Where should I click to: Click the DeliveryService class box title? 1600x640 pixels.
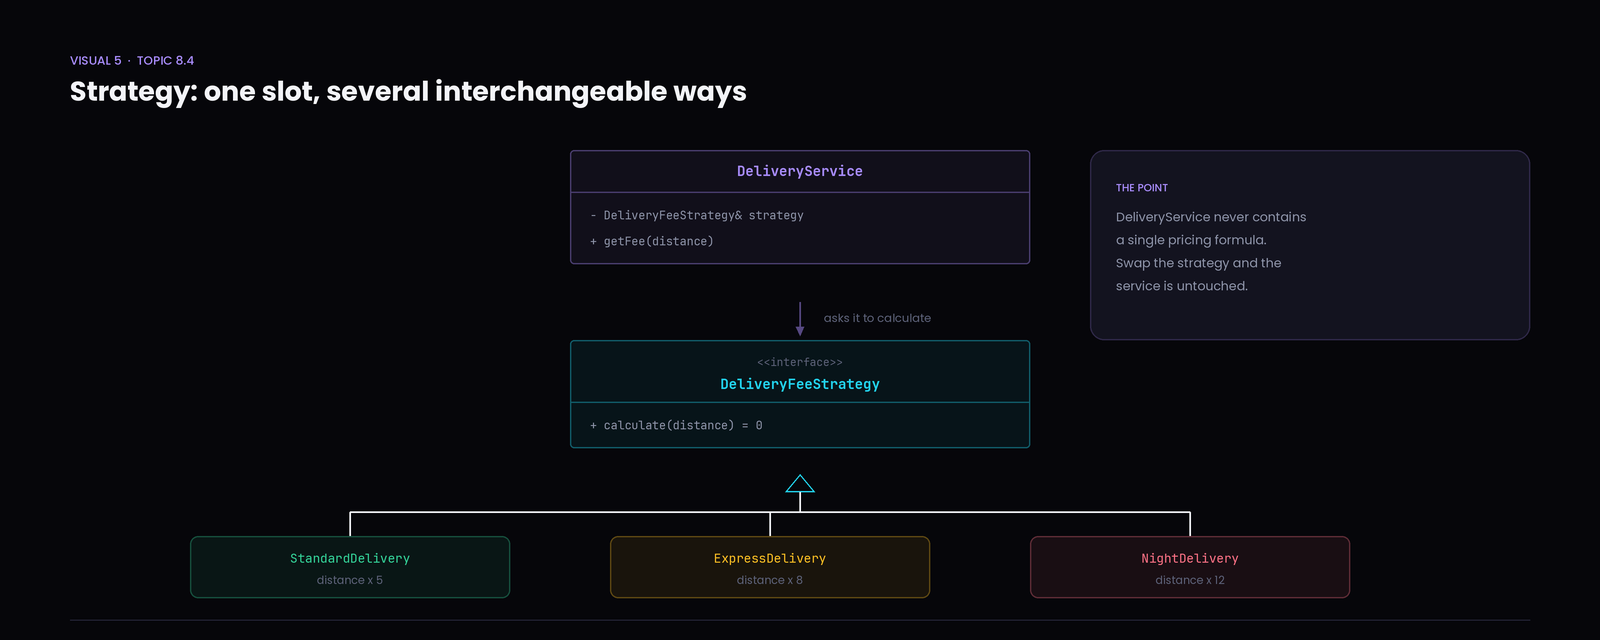[800, 171]
